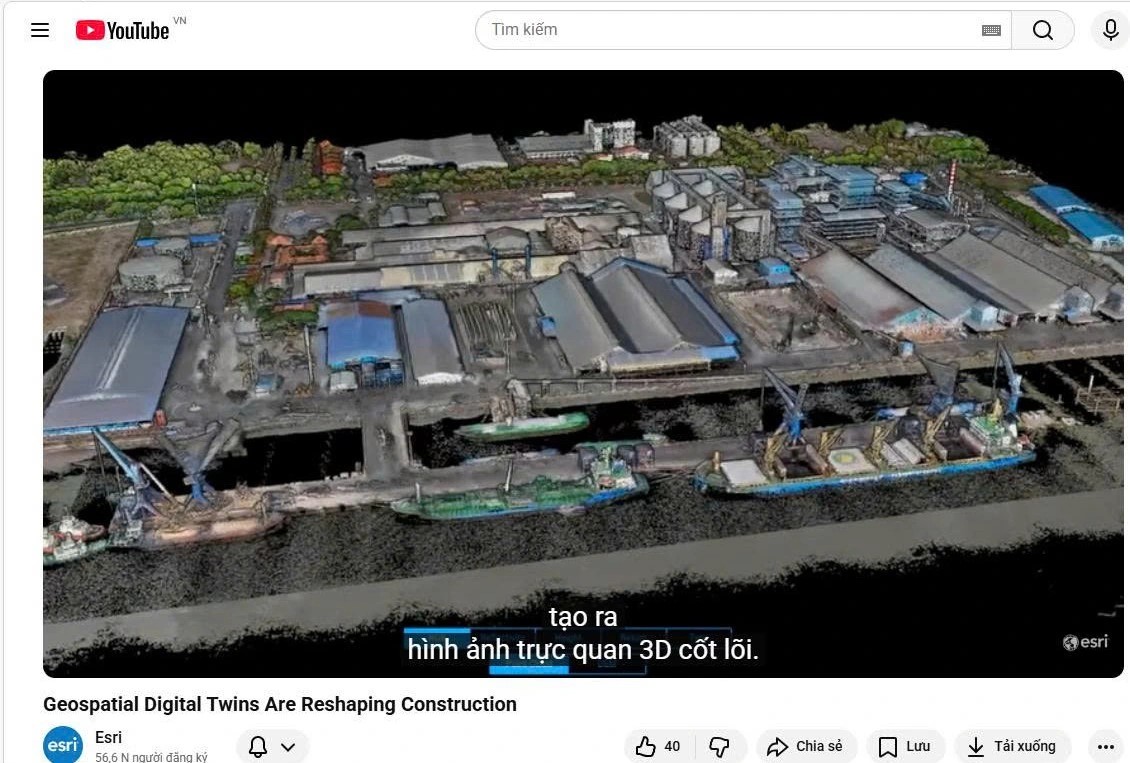Click the hamburger guide icon

click(40, 30)
